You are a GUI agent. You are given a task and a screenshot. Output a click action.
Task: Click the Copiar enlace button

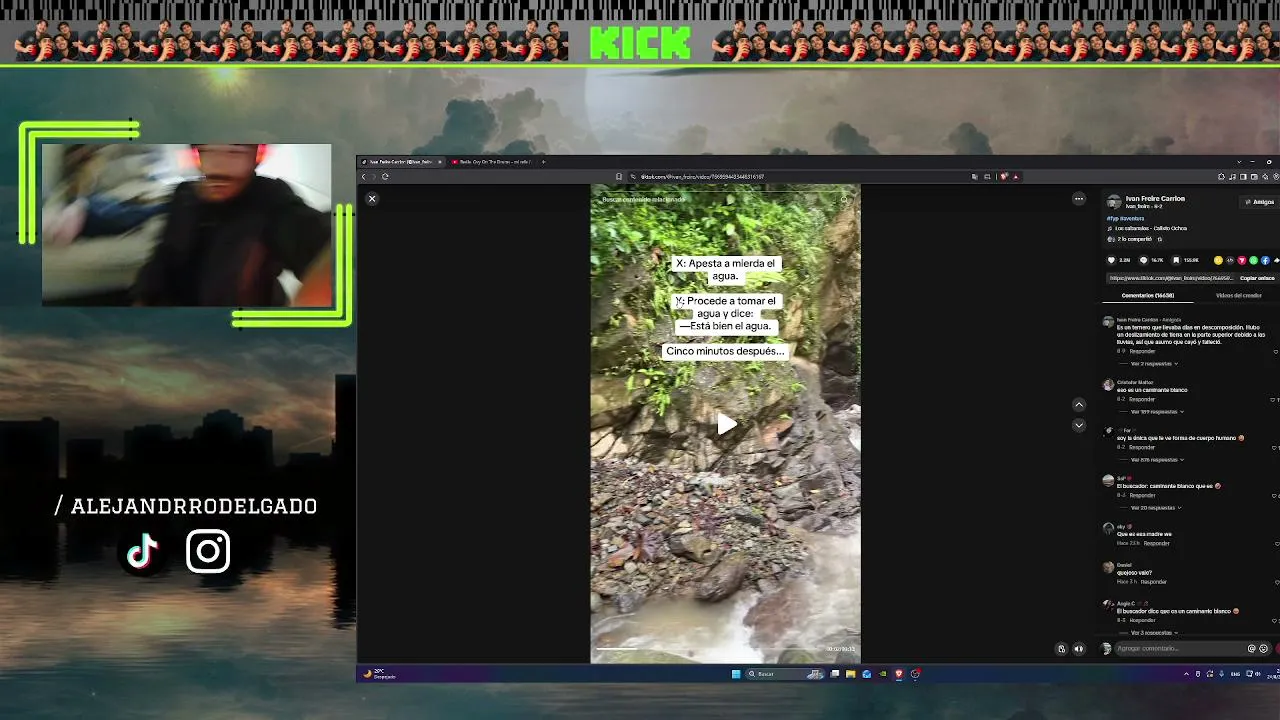point(1257,278)
